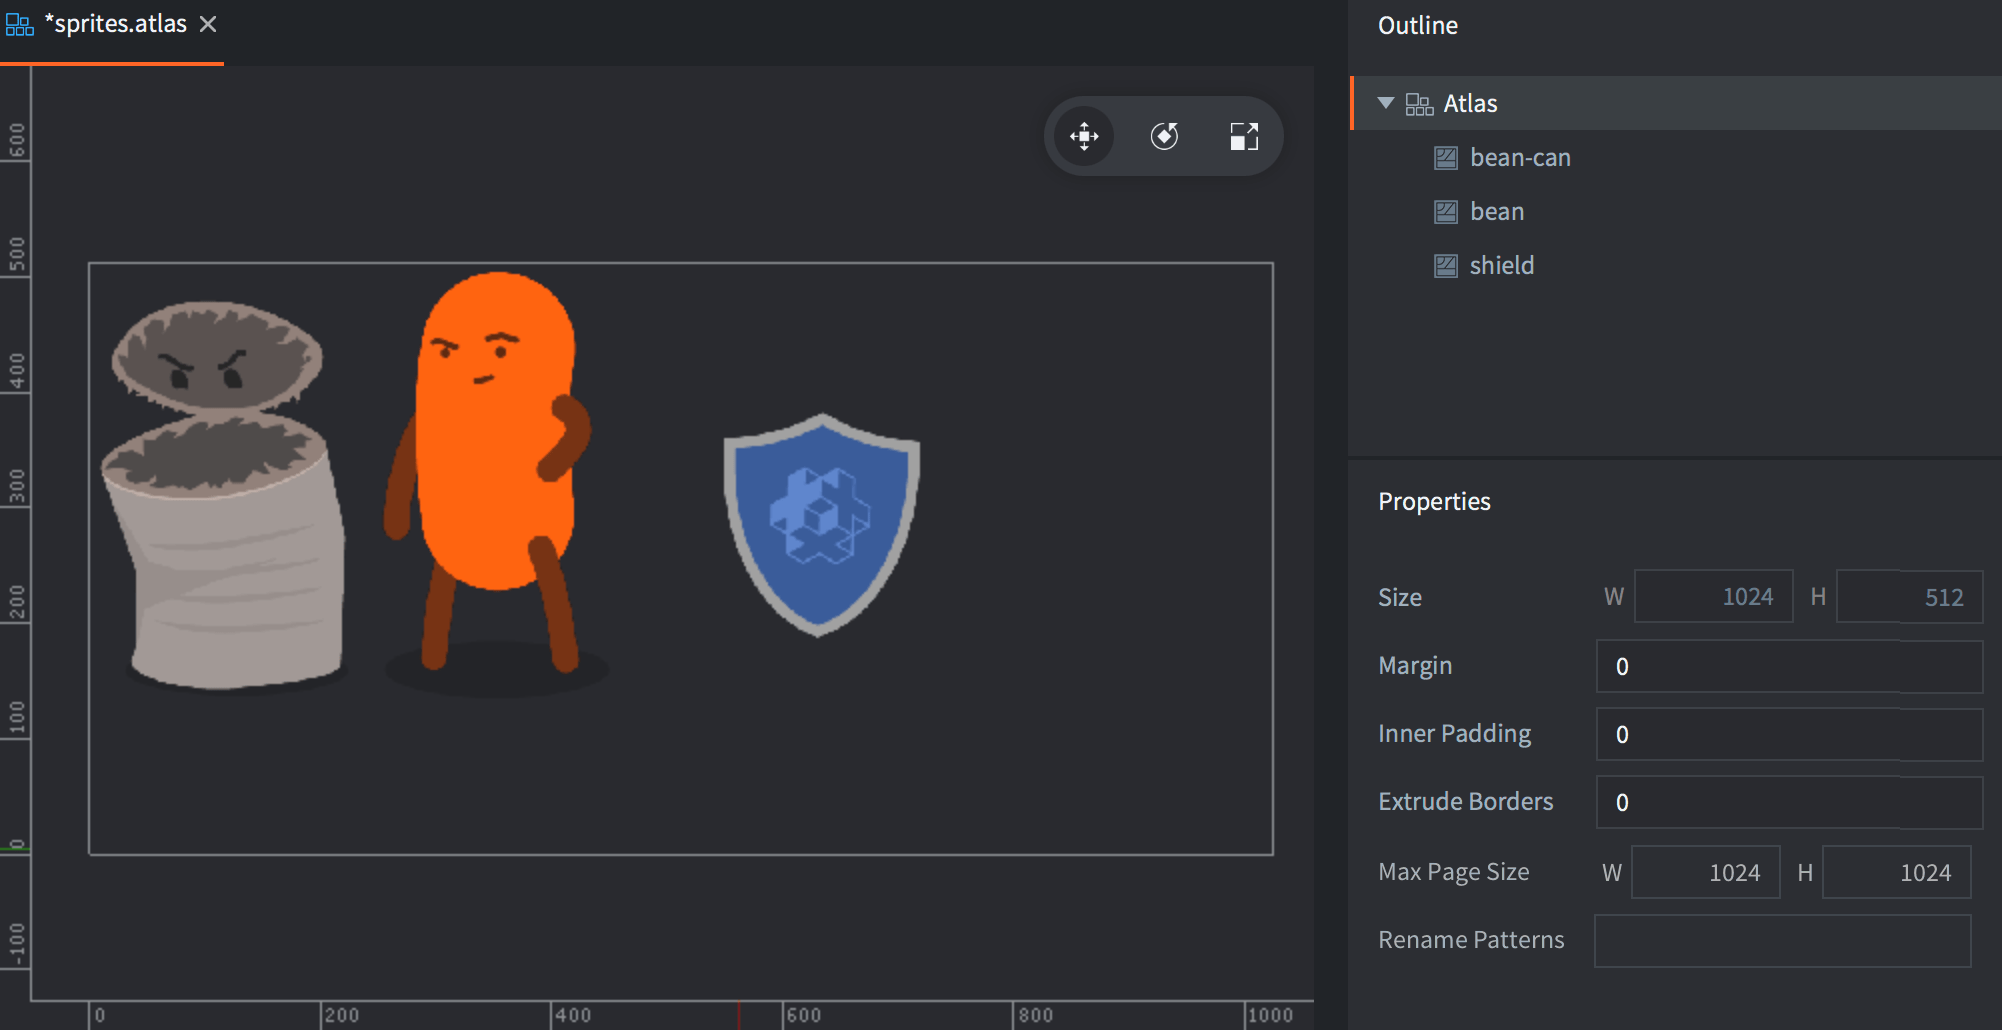Screen dimensions: 2002x1030
Task: Click the Extrude Borders input field
Action: coord(1788,803)
